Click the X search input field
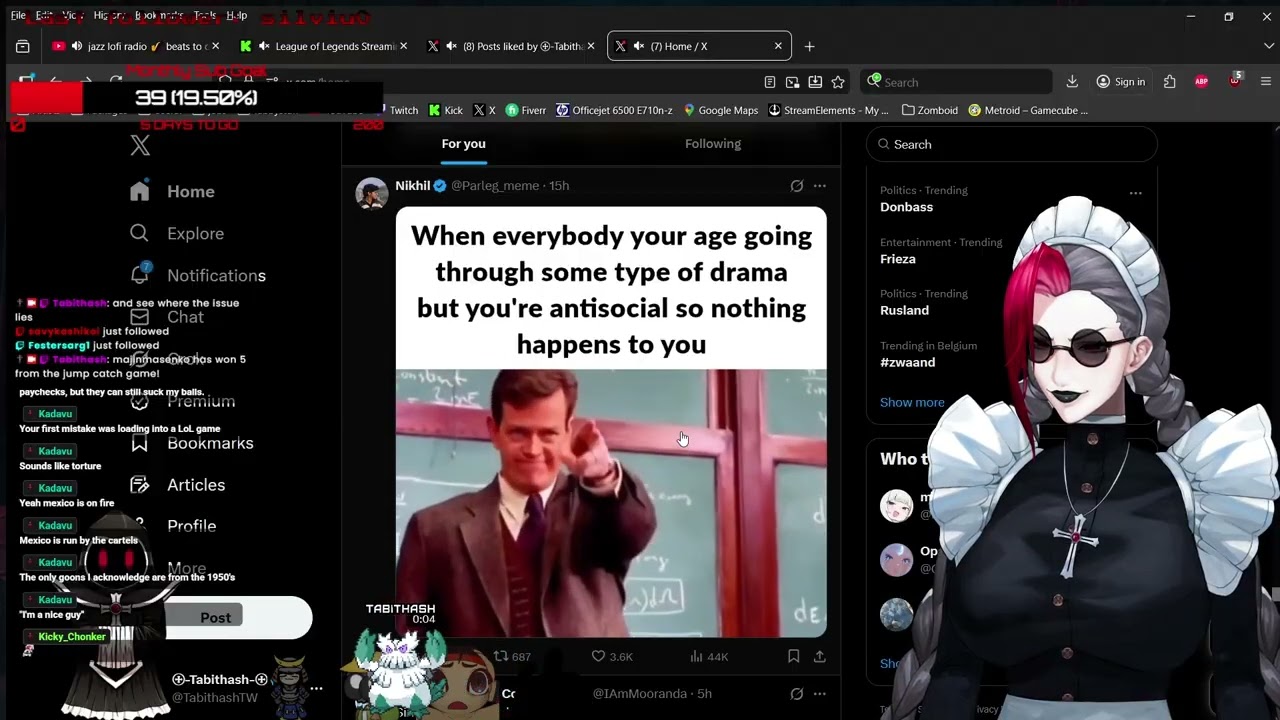The width and height of the screenshot is (1280, 720). click(x=1011, y=144)
